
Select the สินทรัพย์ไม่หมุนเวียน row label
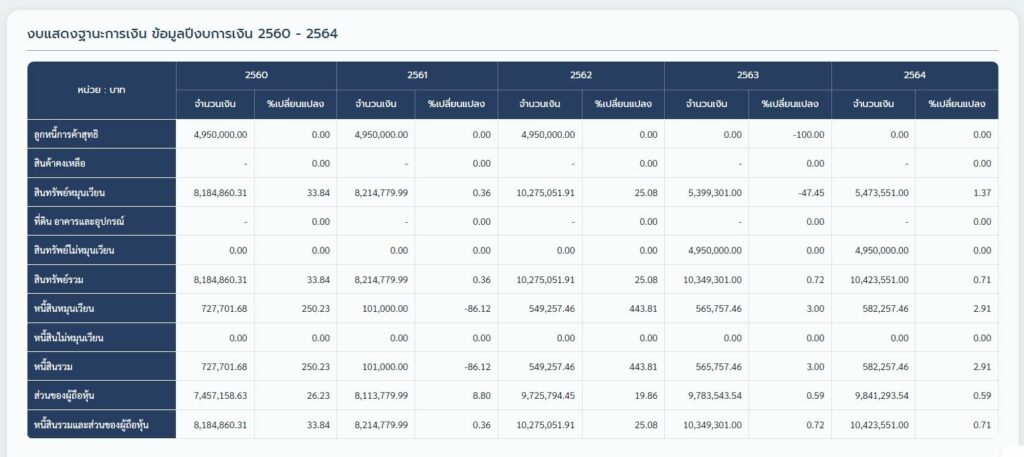tap(74, 250)
